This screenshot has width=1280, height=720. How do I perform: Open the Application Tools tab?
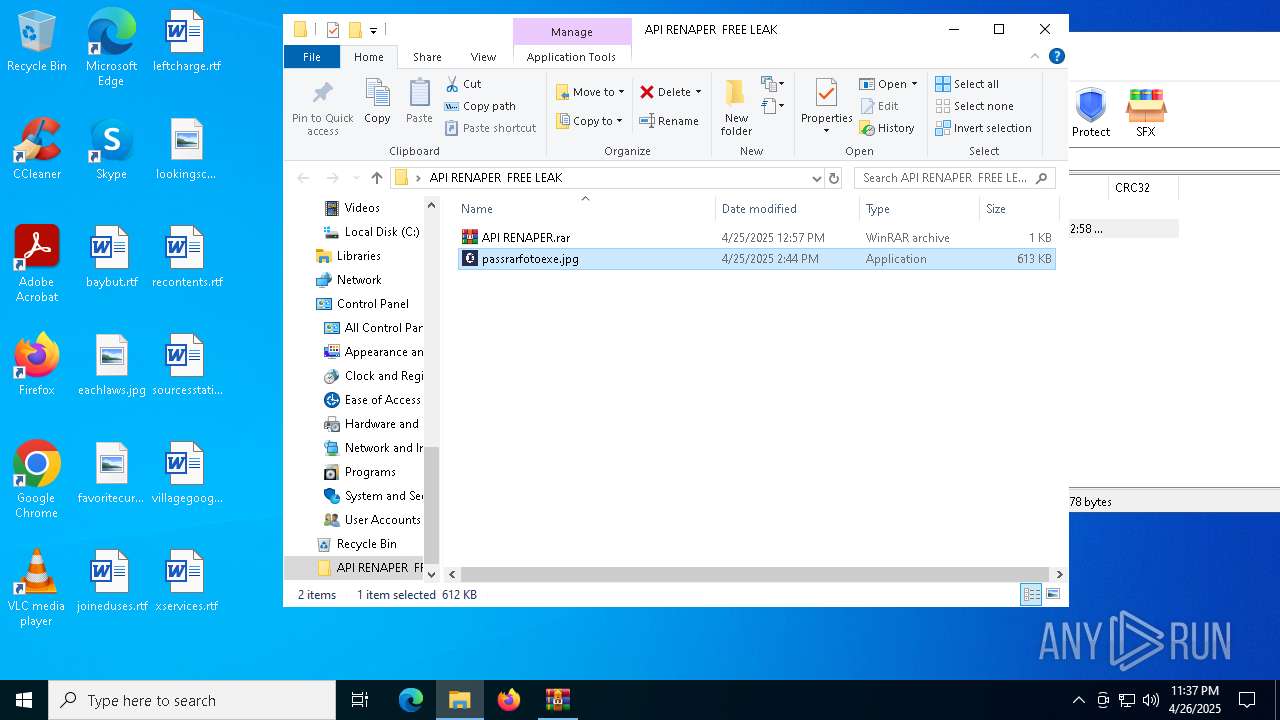coord(571,57)
